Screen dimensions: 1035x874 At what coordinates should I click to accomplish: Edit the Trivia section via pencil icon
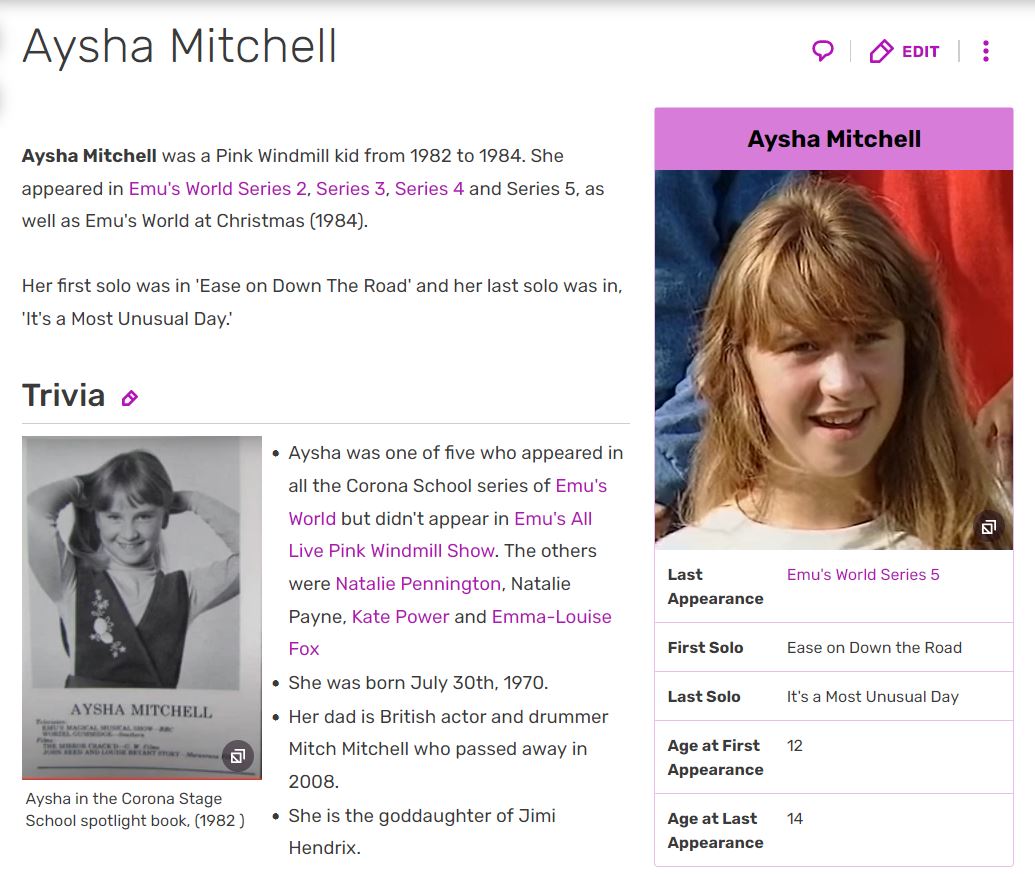(130, 397)
